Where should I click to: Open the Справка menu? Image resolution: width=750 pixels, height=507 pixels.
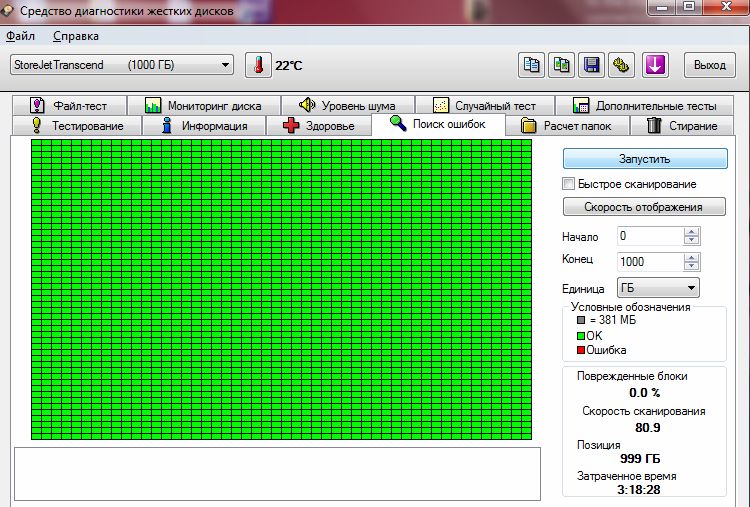(75, 36)
